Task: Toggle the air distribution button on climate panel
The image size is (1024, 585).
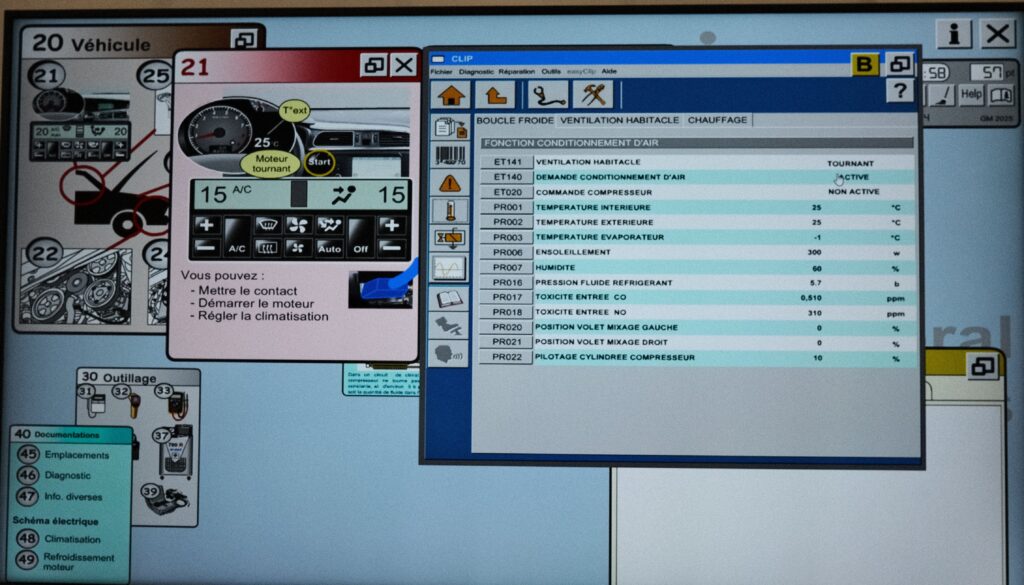Action: (x=329, y=225)
